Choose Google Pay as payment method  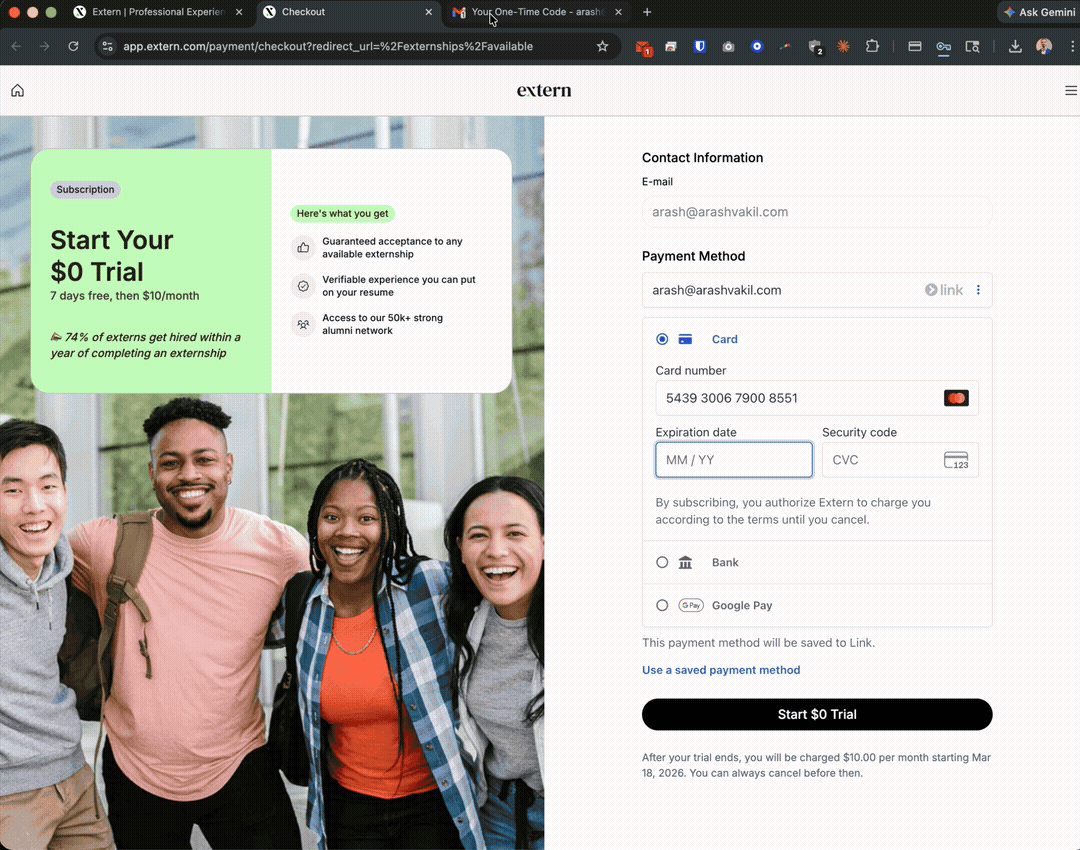click(662, 605)
